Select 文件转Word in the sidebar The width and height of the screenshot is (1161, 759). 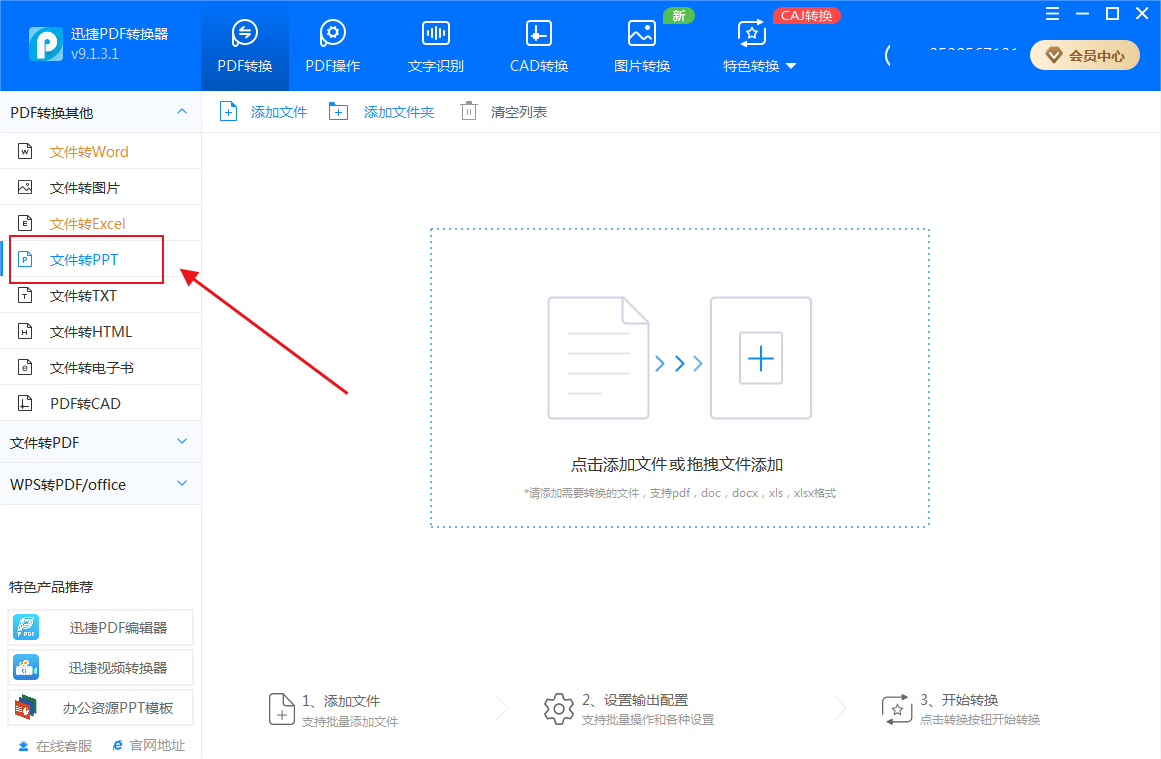coord(101,152)
